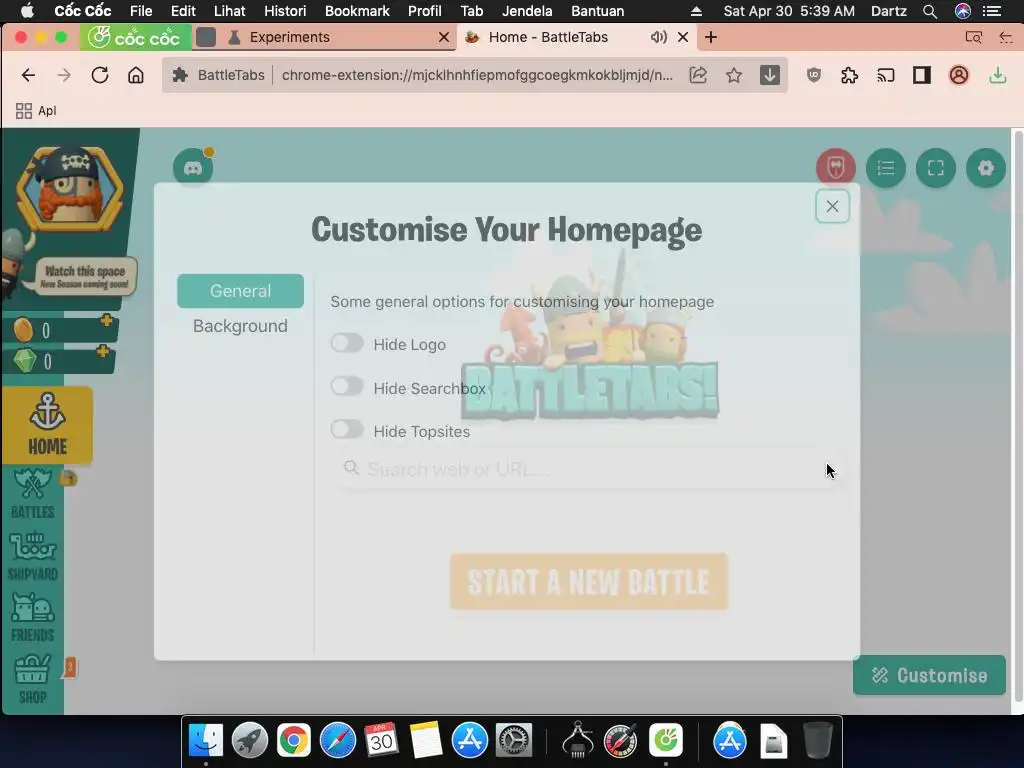Click the page vertical scrollbar

click(1017, 418)
